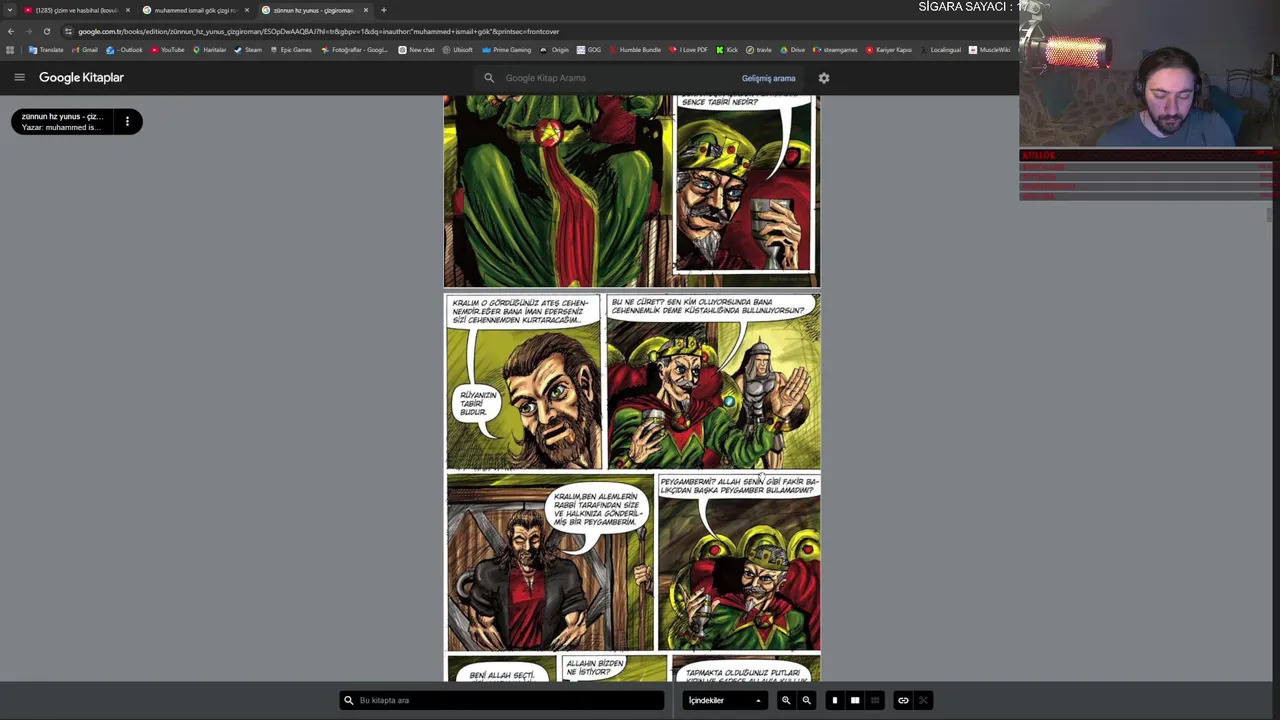Open the Localingual bookmark

[x=940, y=50]
